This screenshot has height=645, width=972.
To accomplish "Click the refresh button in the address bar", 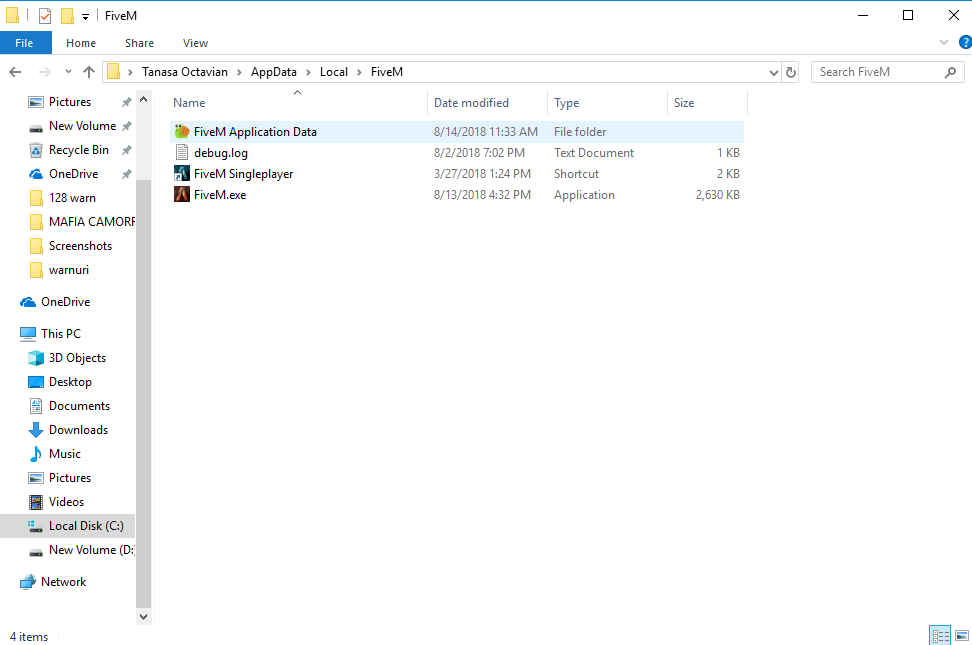I will [790, 71].
